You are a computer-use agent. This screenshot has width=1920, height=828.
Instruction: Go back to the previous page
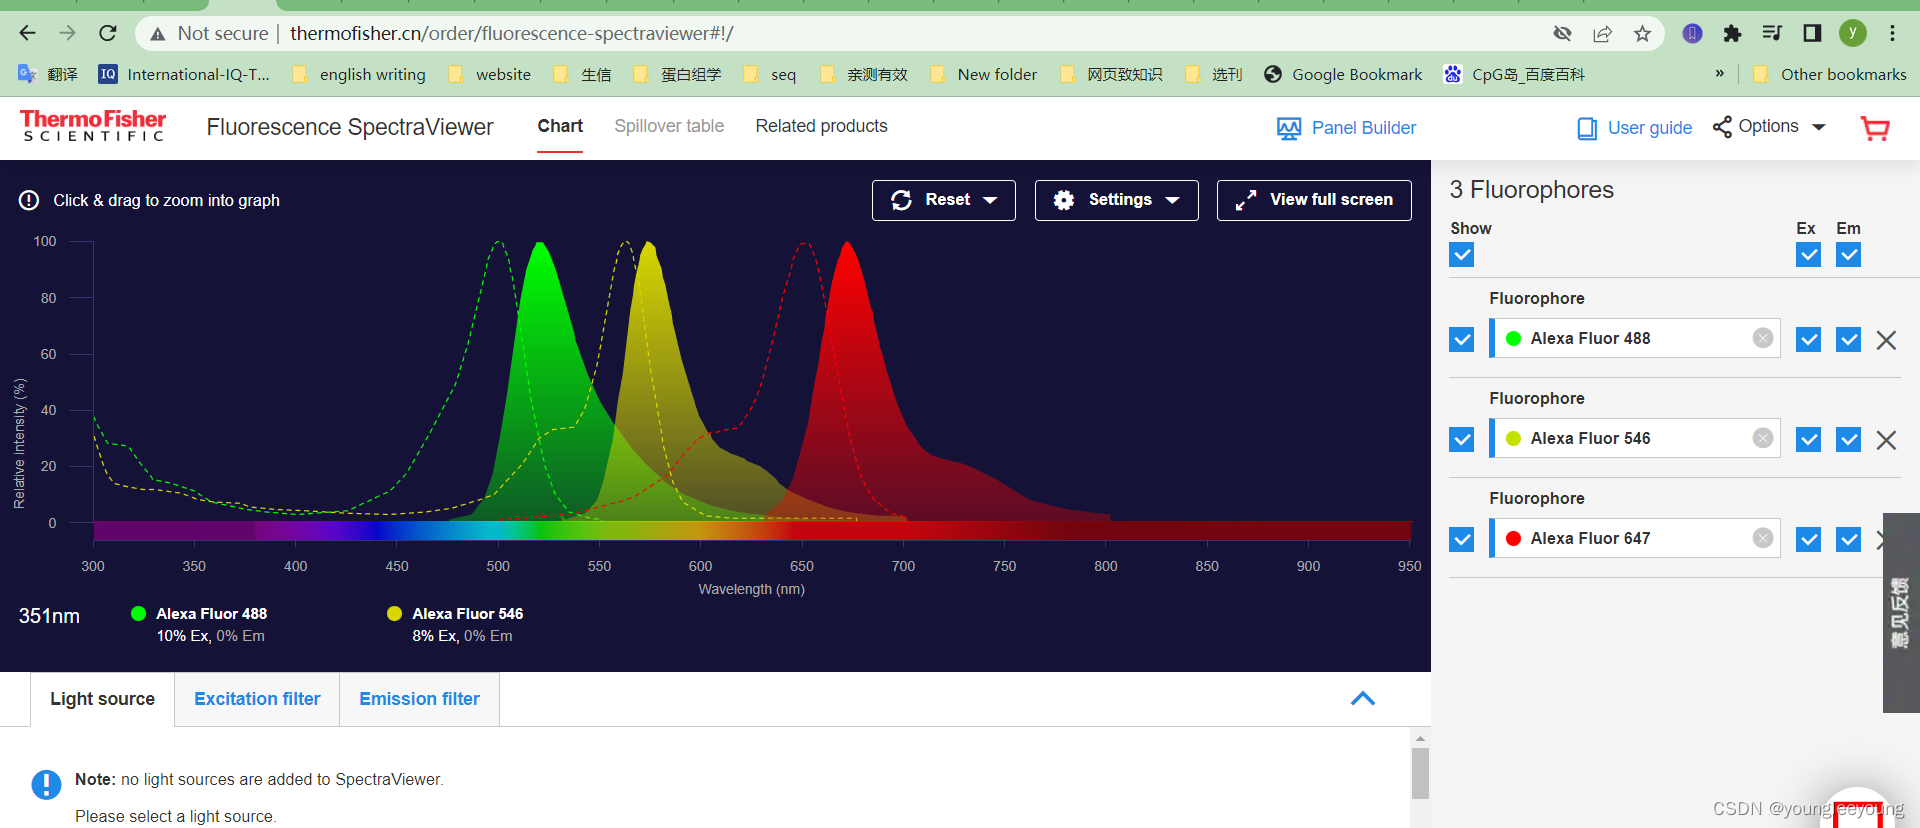point(27,33)
